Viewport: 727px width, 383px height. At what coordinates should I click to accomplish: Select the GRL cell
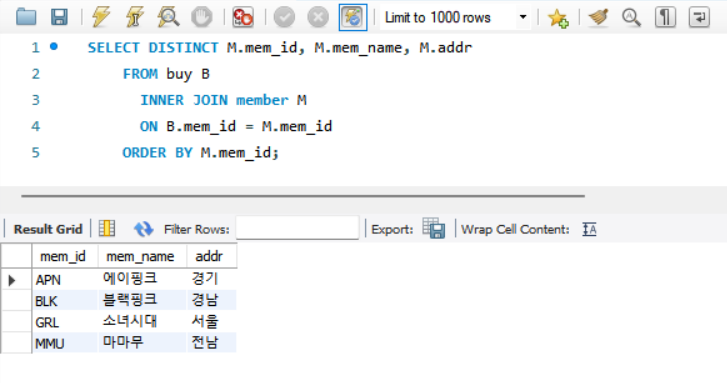(x=64, y=322)
